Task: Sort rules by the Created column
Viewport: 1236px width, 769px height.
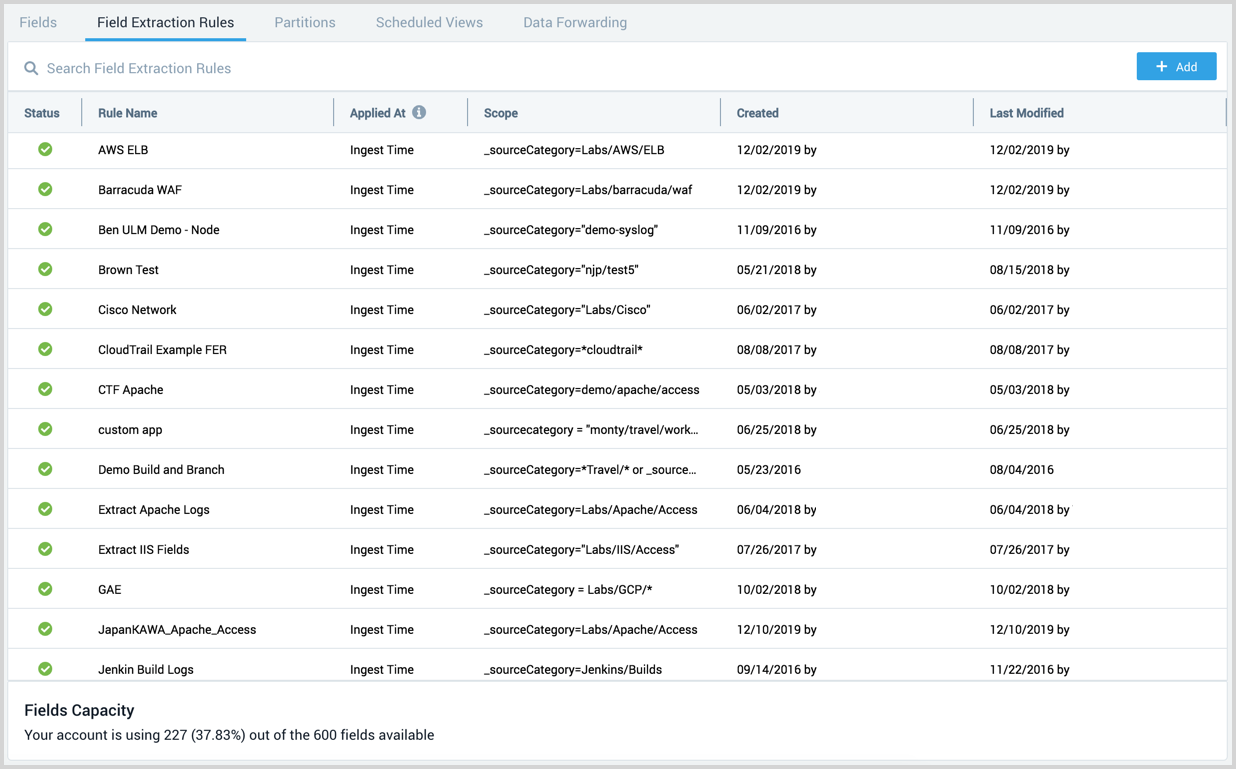Action: [x=758, y=113]
